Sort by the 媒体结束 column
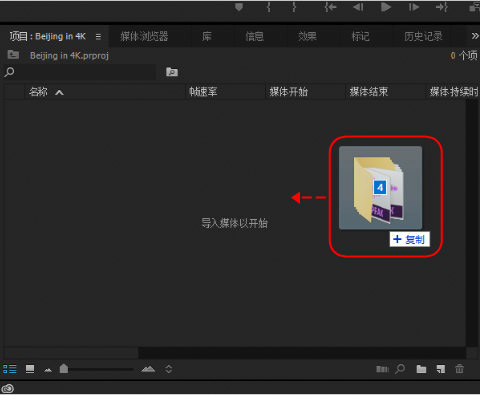480x395 pixels. [x=369, y=92]
